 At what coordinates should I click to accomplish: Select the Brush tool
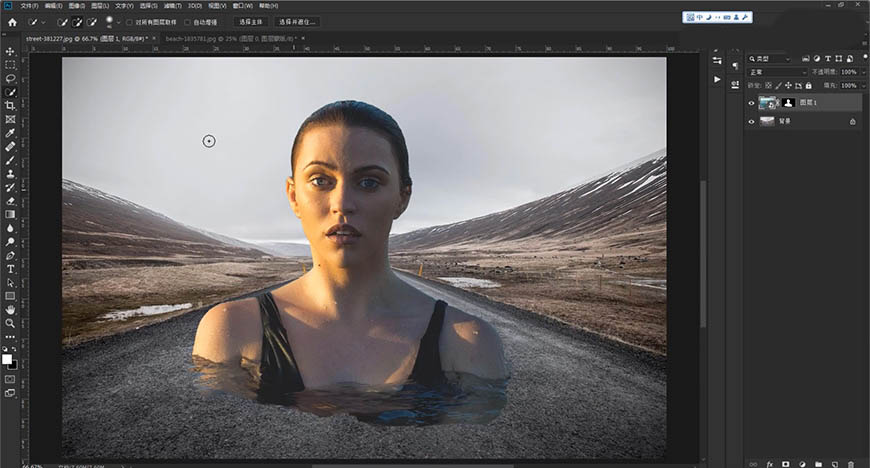tap(10, 160)
